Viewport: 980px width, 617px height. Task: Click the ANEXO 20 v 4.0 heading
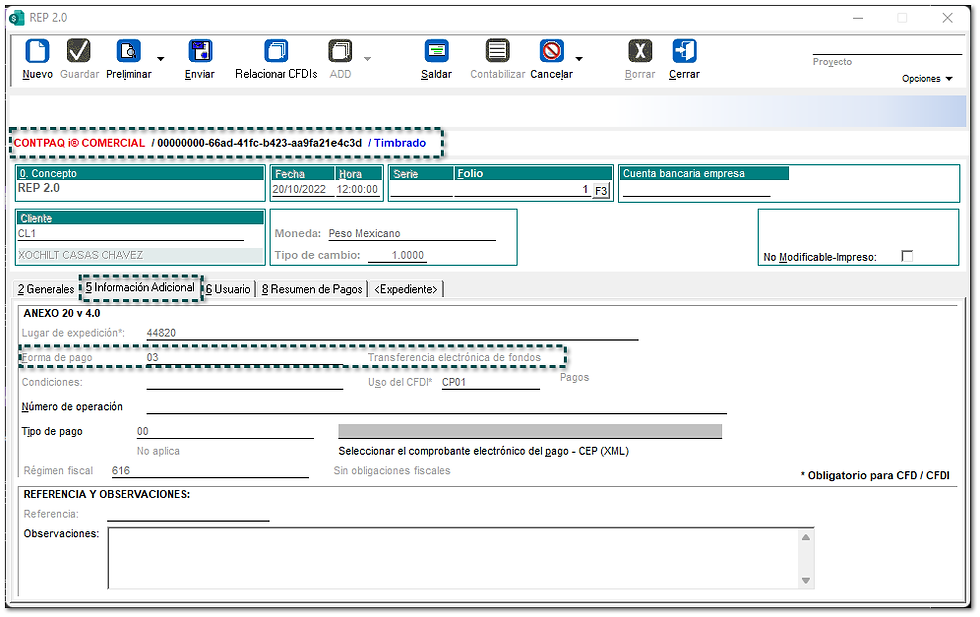(62, 313)
